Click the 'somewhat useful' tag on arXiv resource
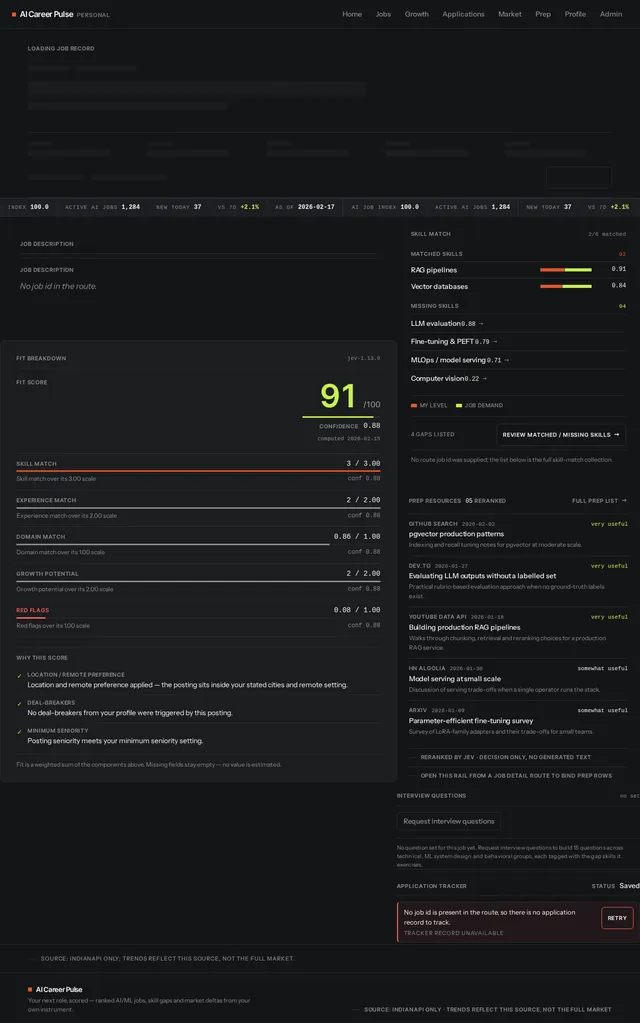Image resolution: width=640 pixels, height=1023 pixels. click(x=602, y=710)
